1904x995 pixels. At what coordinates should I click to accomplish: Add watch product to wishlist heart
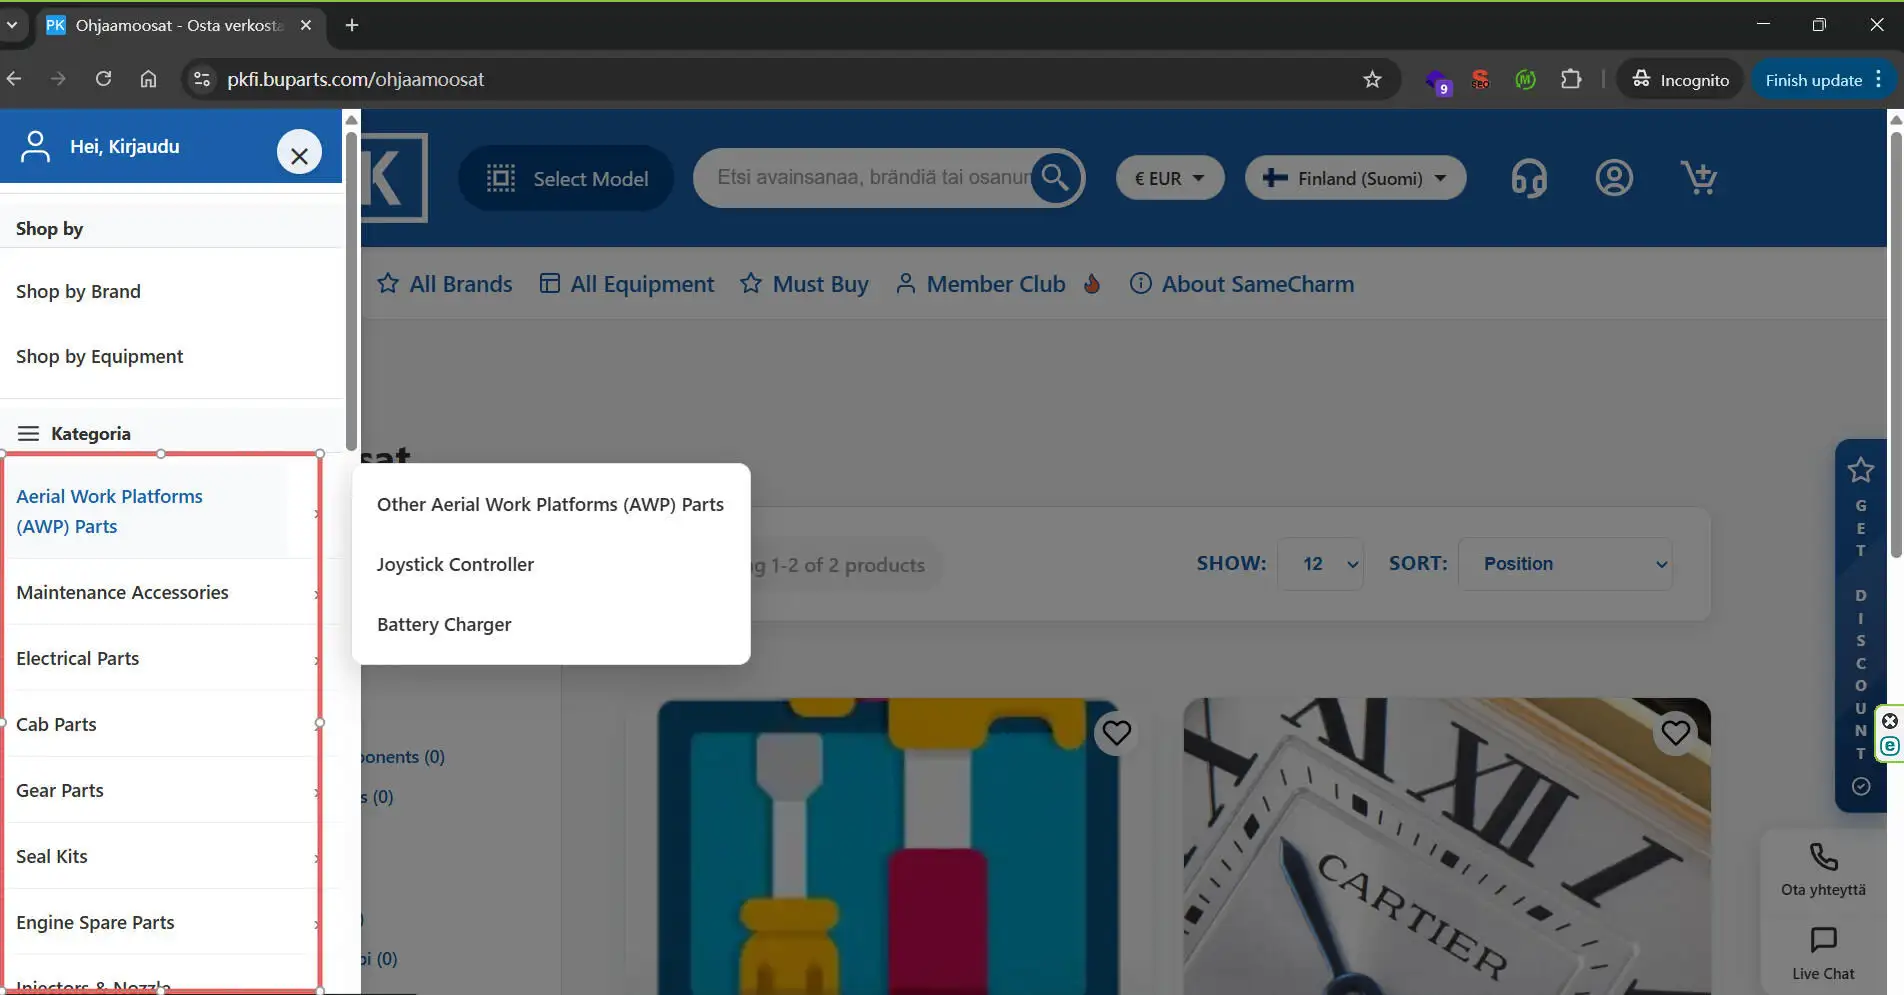[1675, 733]
